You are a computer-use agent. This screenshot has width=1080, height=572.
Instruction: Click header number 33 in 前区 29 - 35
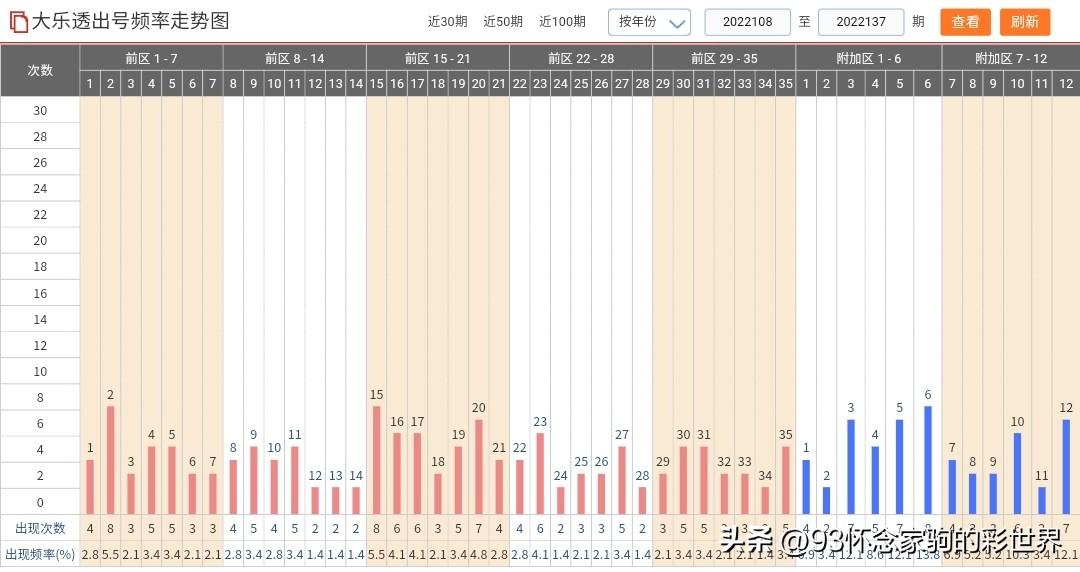click(x=745, y=83)
